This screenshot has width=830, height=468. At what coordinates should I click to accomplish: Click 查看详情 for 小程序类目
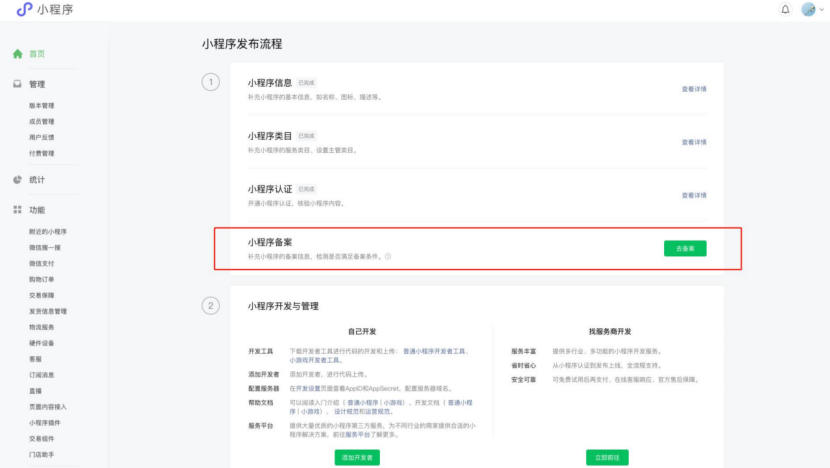[694, 142]
